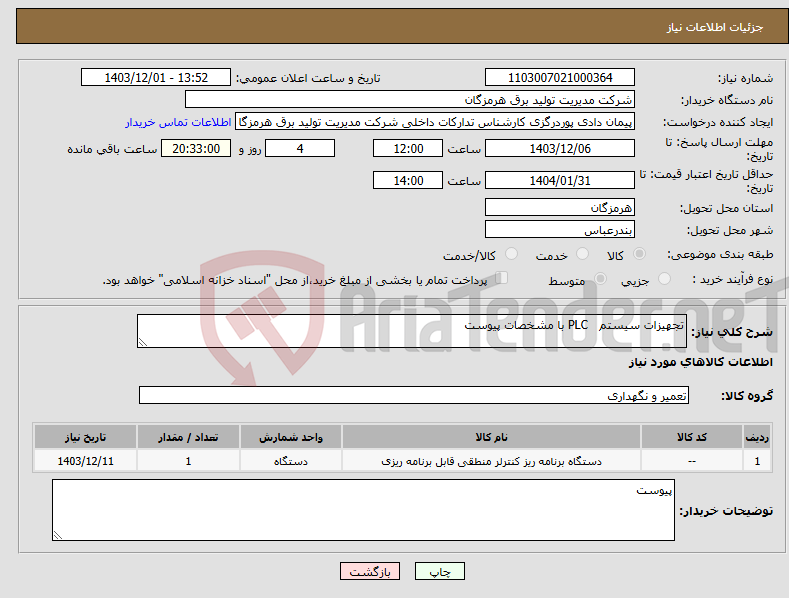
Task: Click the response deadline date 1403/12/06
Action: point(560,148)
